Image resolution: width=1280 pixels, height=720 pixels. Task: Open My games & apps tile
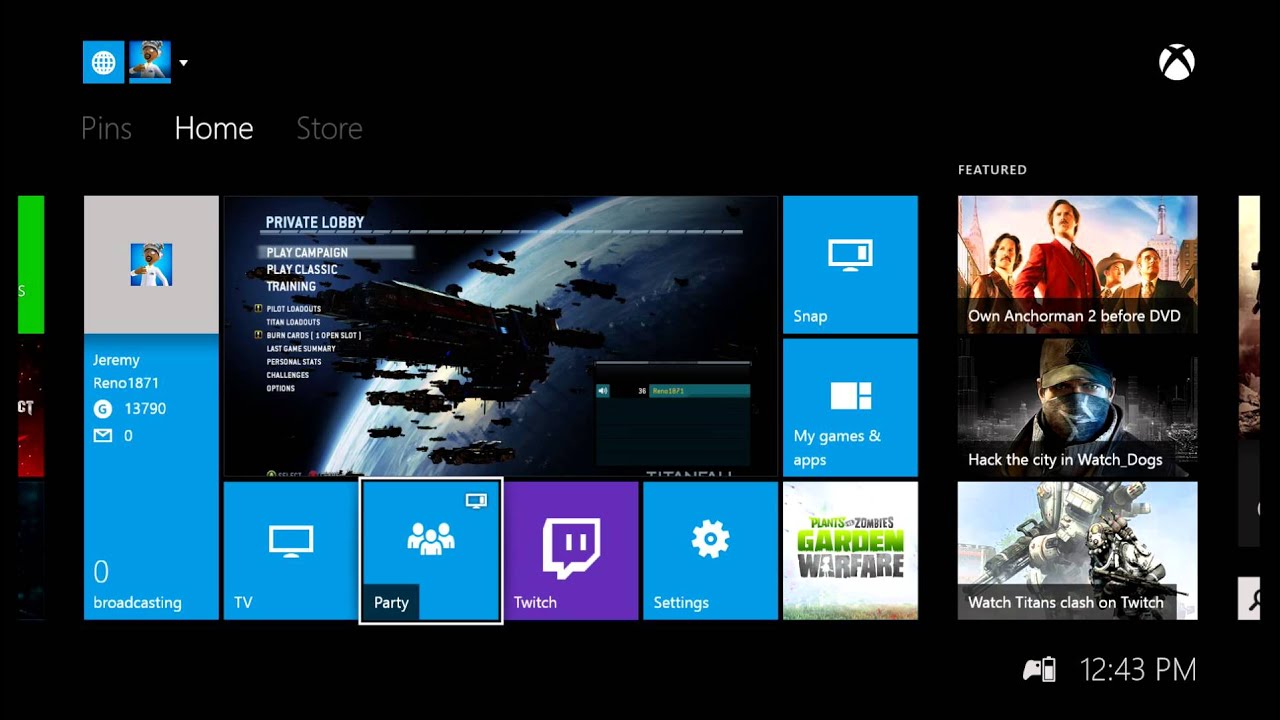[850, 407]
